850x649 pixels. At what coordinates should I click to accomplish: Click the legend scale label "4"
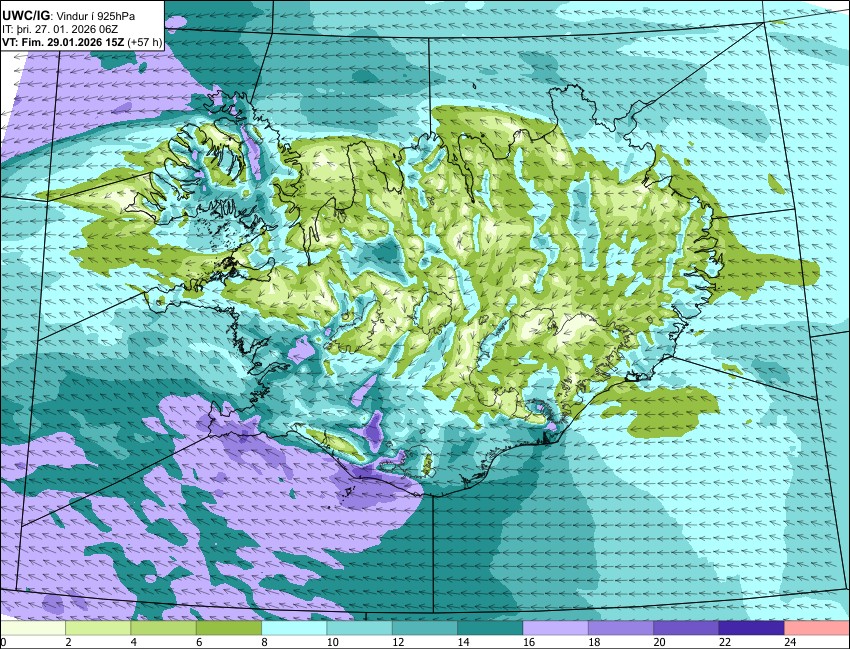134,642
